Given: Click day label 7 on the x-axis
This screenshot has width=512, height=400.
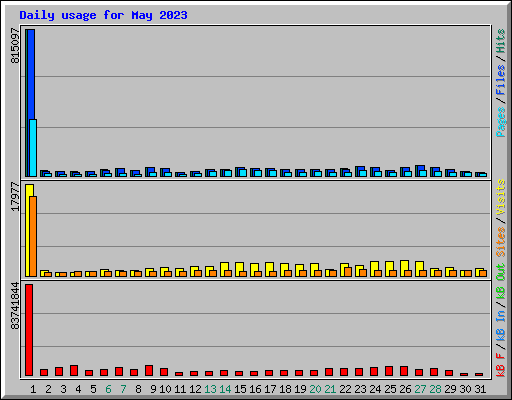Looking at the screenshot, I should [123, 389].
